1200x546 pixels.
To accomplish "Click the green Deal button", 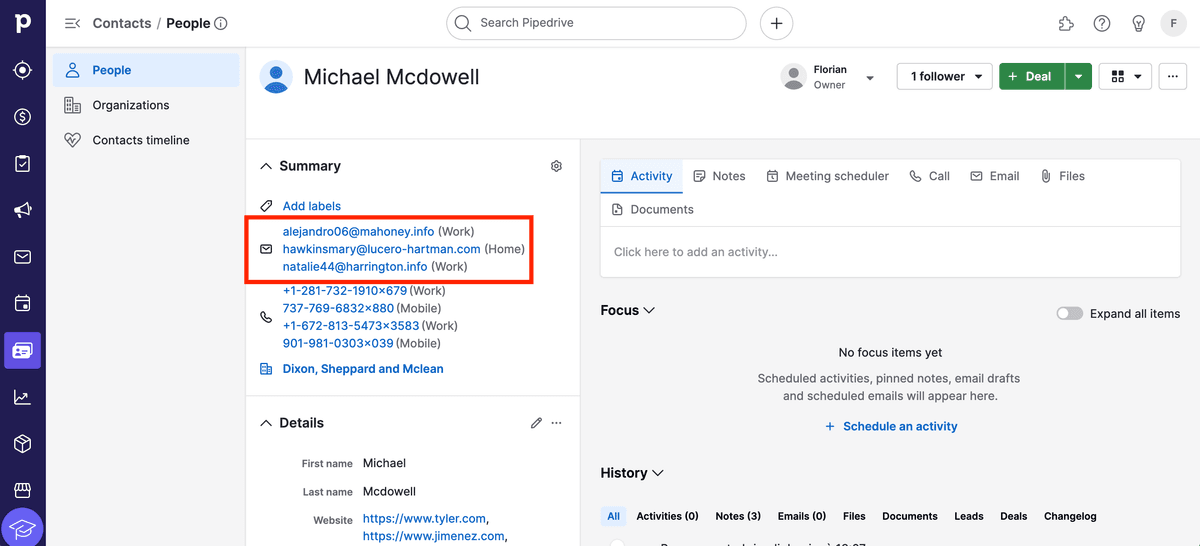I will 1031,76.
